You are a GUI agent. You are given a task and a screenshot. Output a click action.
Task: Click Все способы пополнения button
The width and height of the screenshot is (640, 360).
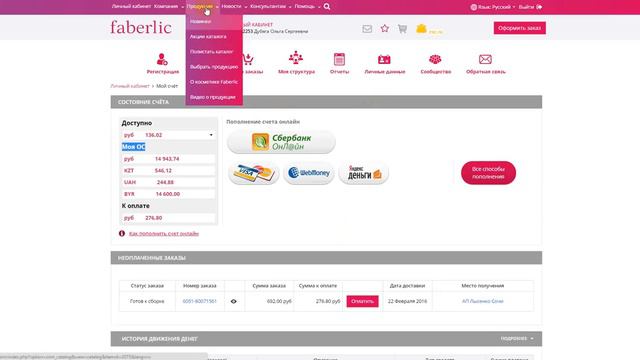point(488,173)
